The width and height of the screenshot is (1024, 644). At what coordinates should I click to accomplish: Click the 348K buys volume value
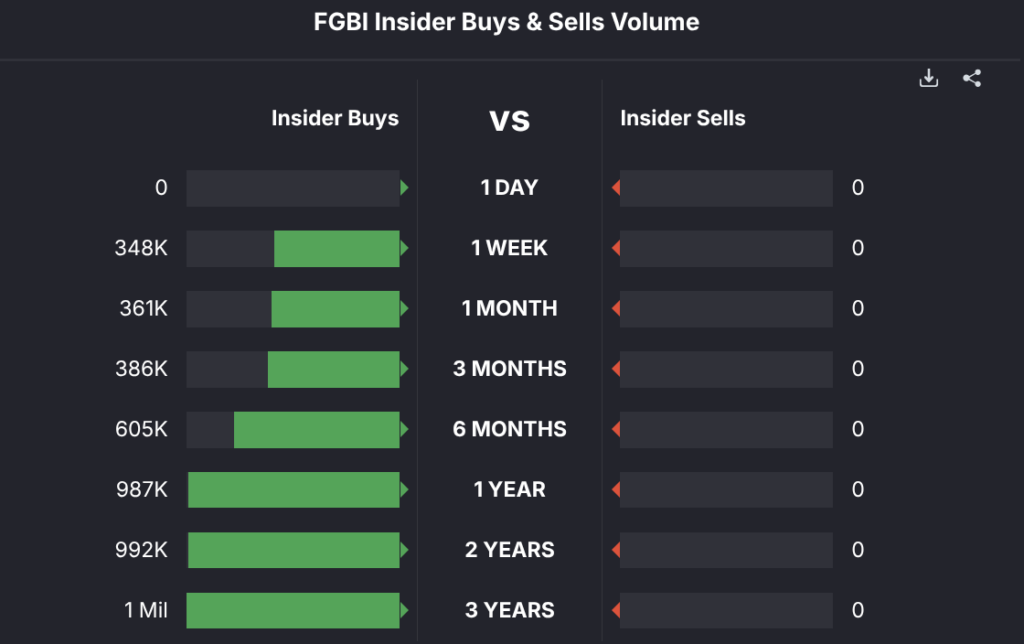tap(141, 248)
